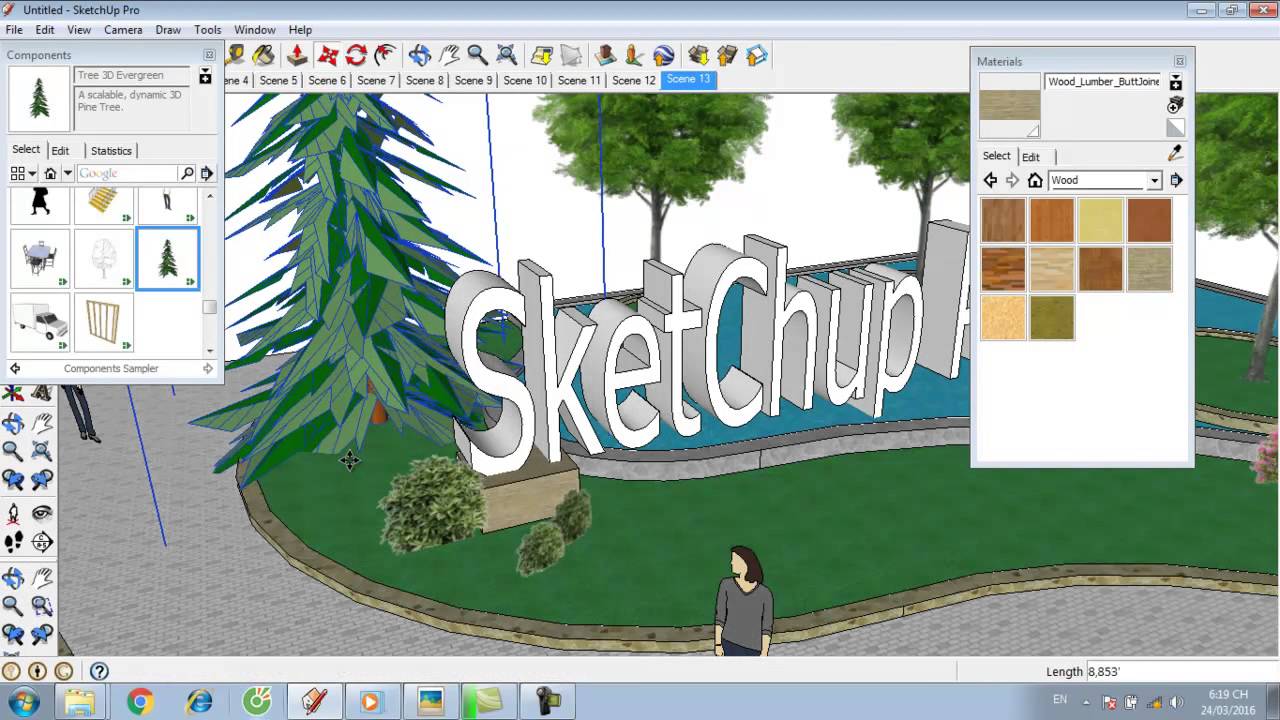Viewport: 1280px width, 720px height.
Task: Open the Statistics tab in Components
Action: click(x=111, y=150)
